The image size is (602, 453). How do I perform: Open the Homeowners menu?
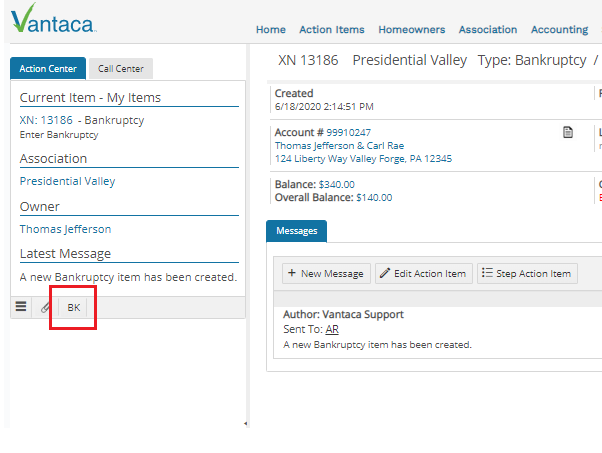pyautogui.click(x=411, y=30)
